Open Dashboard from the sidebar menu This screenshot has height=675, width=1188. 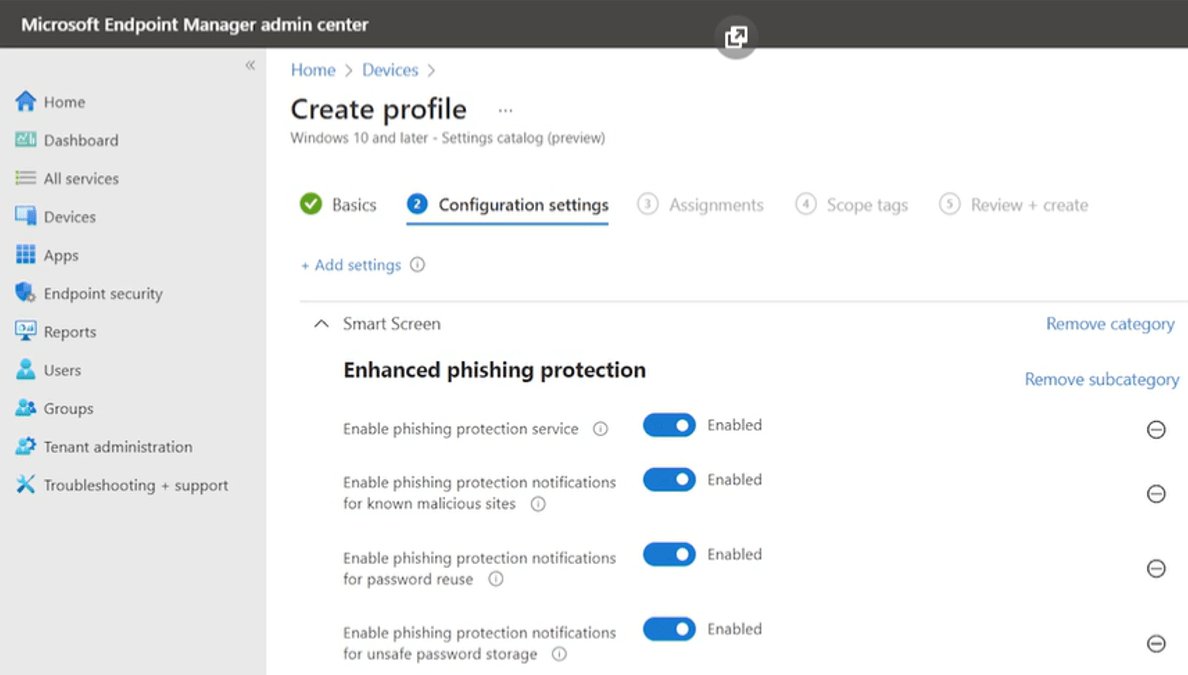81,140
